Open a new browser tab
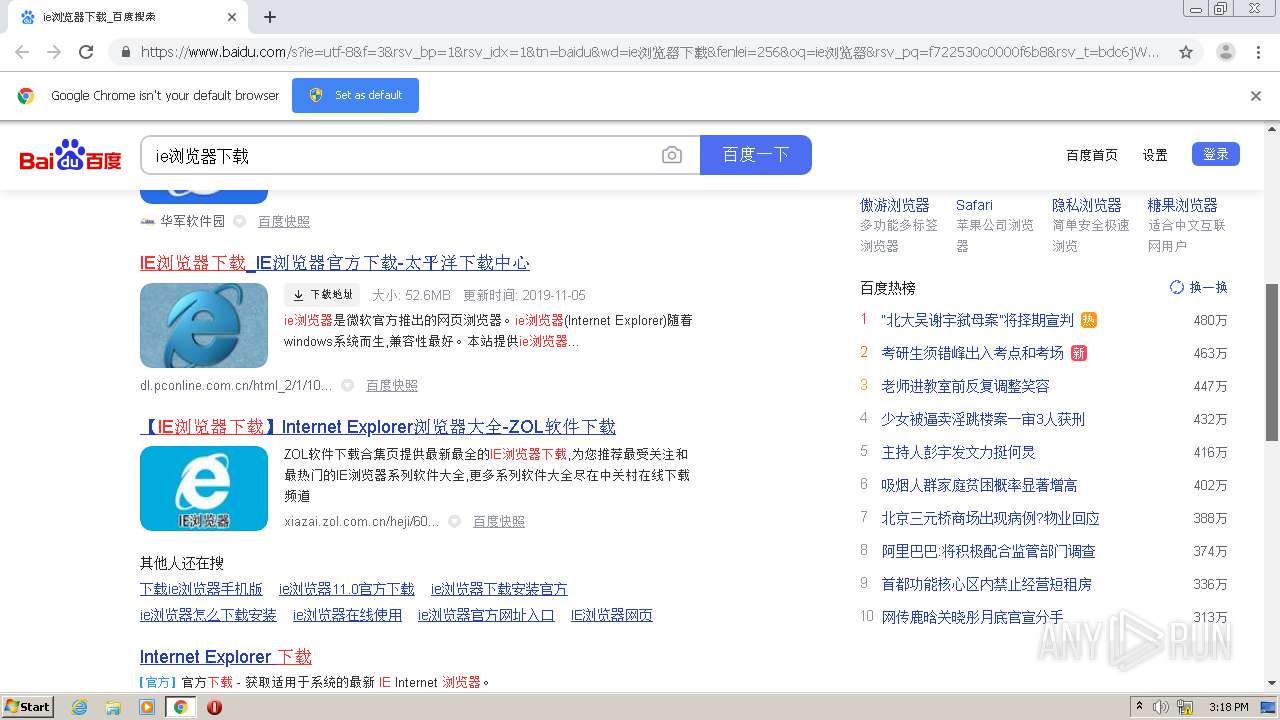 pyautogui.click(x=270, y=17)
